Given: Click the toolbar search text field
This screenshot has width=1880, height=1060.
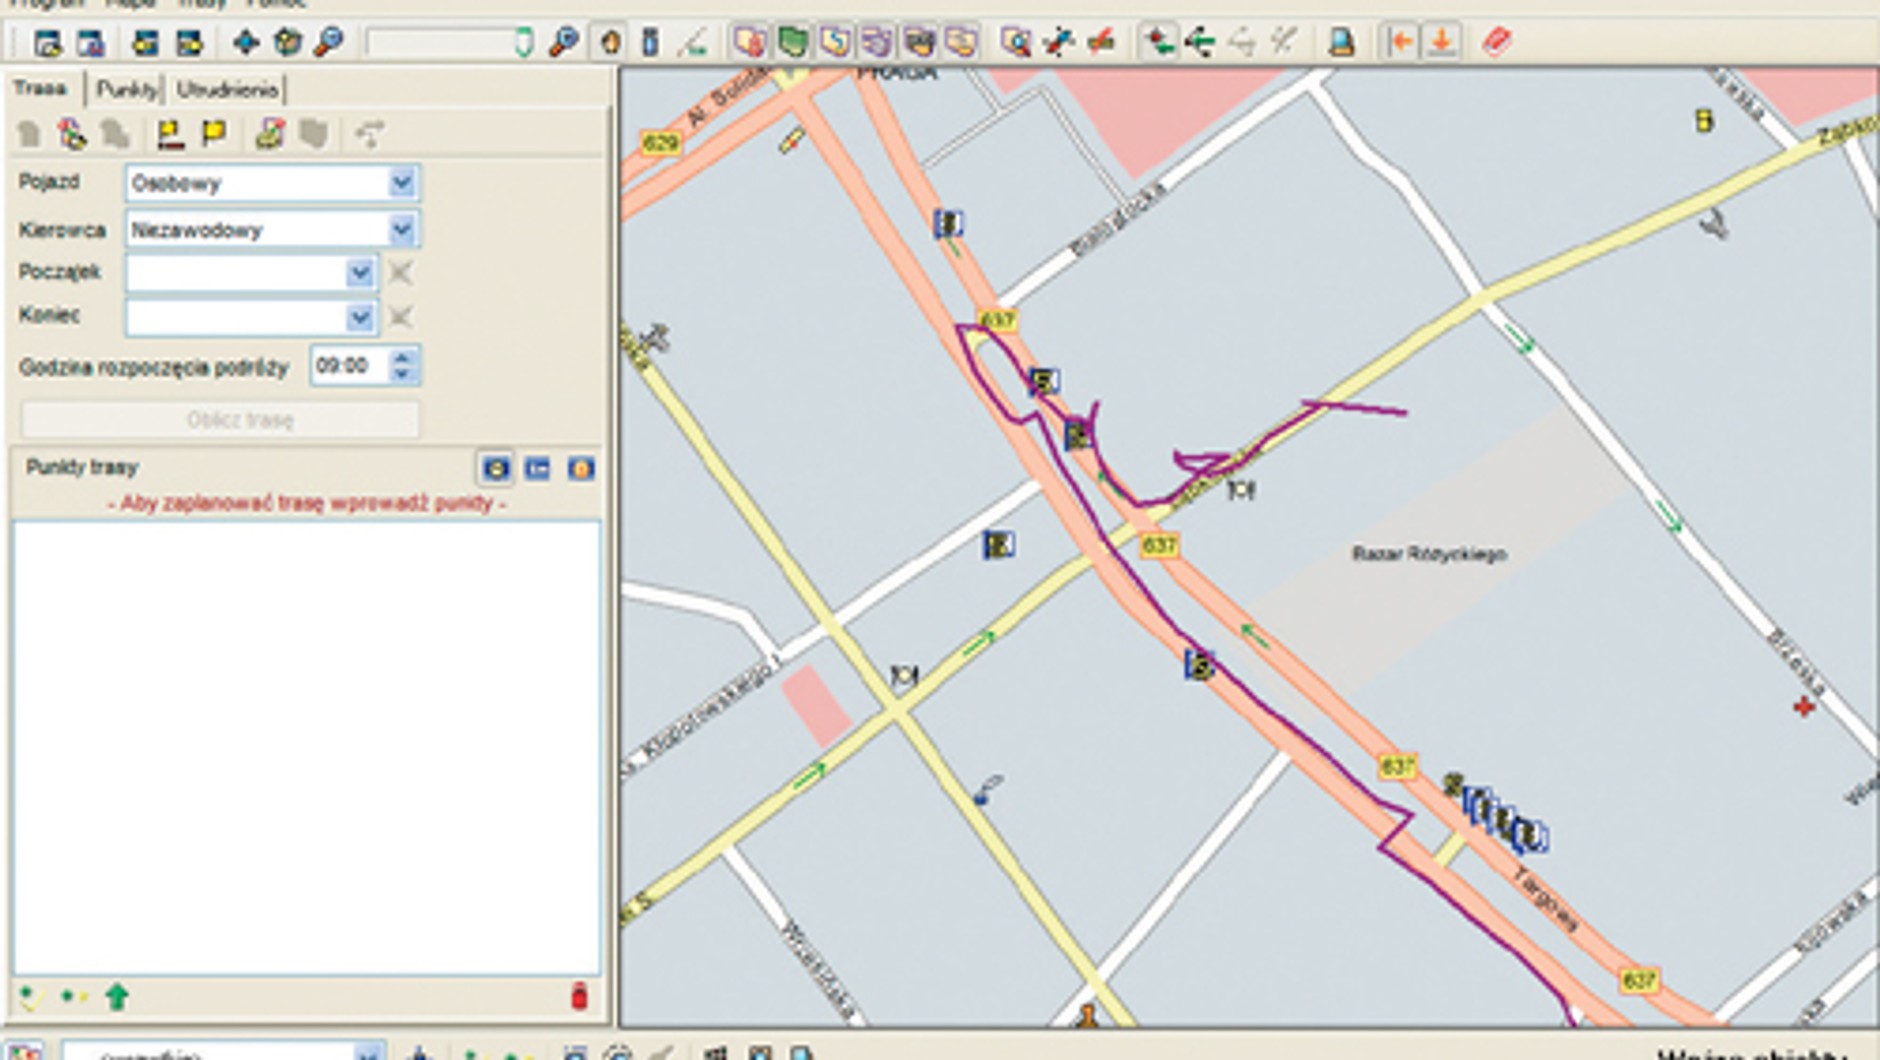Looking at the screenshot, I should point(440,42).
